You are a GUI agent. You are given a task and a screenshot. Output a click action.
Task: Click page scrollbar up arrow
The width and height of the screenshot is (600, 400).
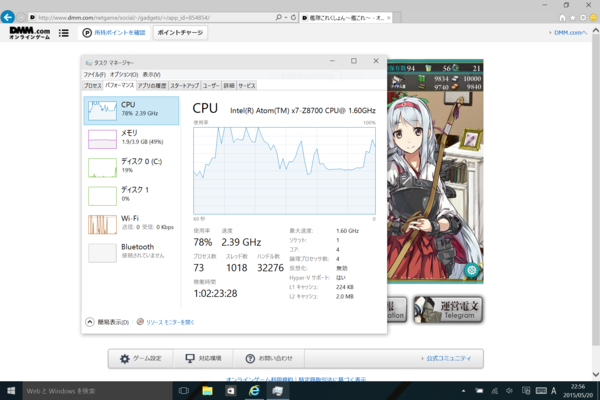tap(595, 30)
